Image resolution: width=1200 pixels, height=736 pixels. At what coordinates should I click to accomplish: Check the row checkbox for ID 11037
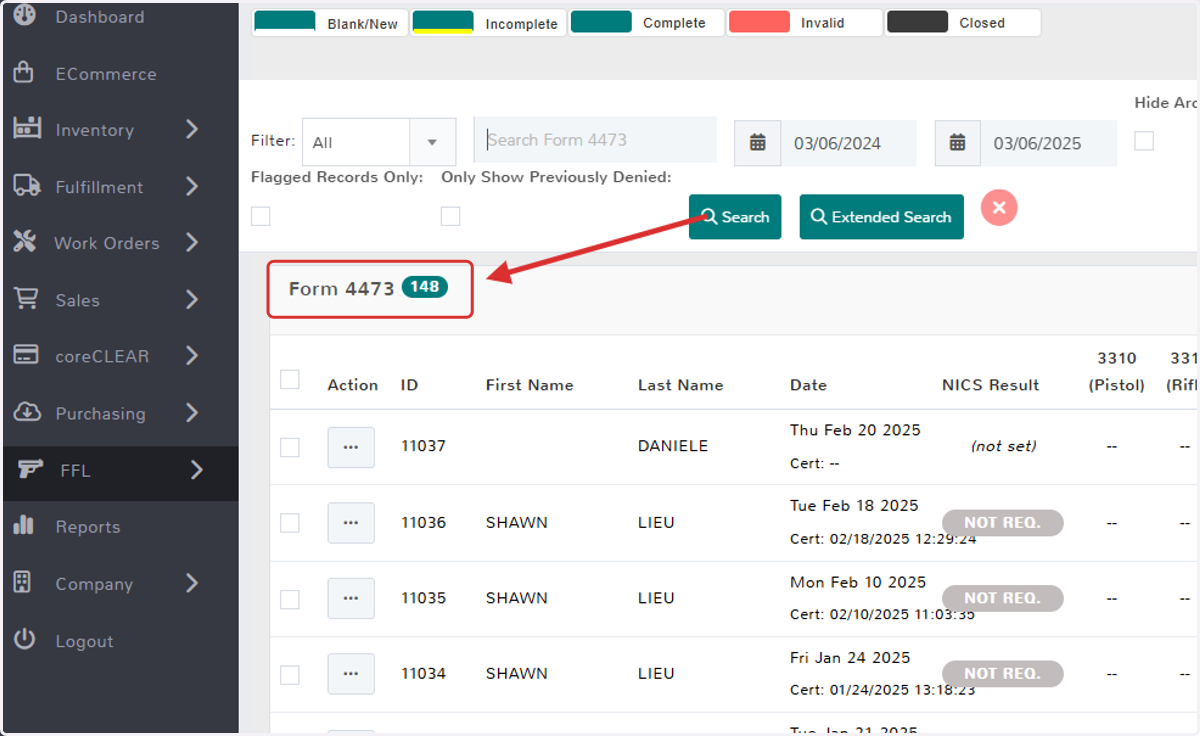click(x=290, y=447)
